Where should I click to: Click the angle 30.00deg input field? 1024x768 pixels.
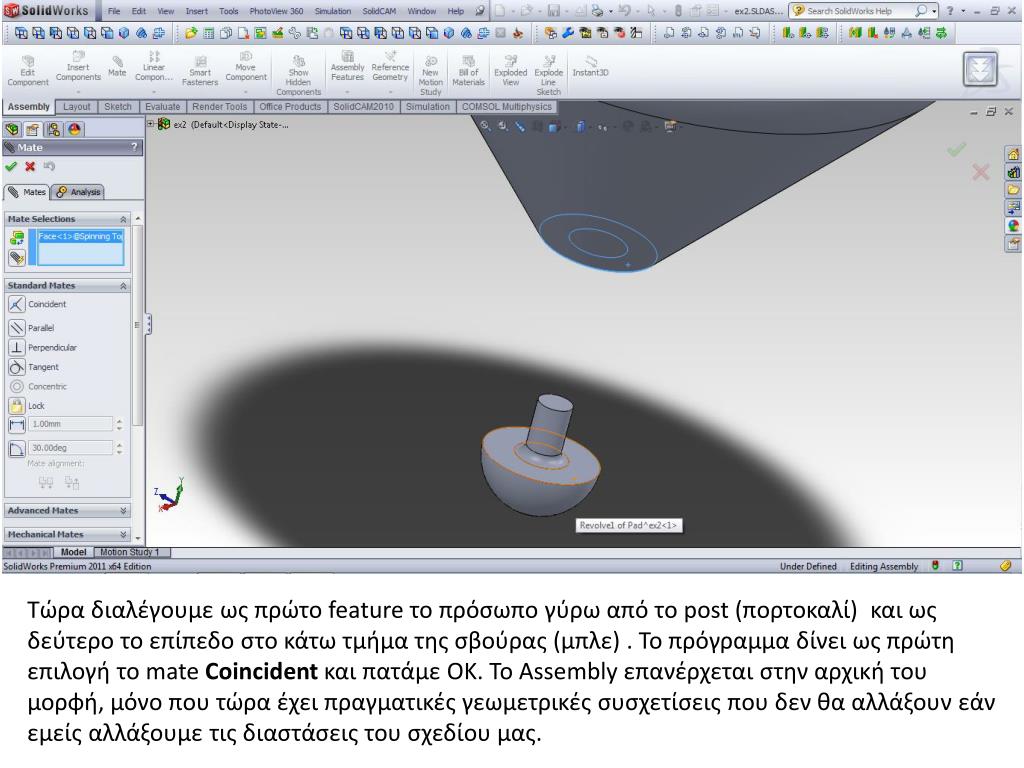(x=71, y=448)
